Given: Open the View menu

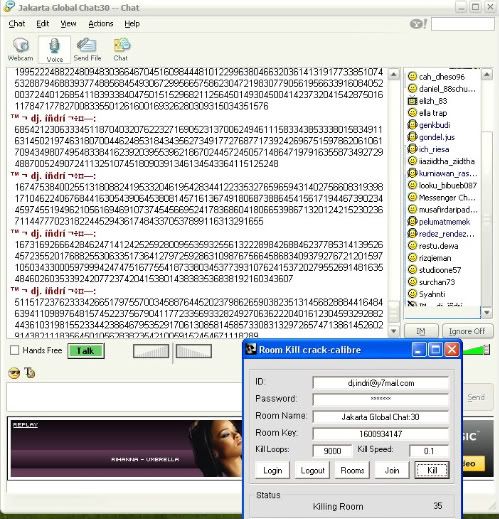Looking at the screenshot, I should pos(68,24).
